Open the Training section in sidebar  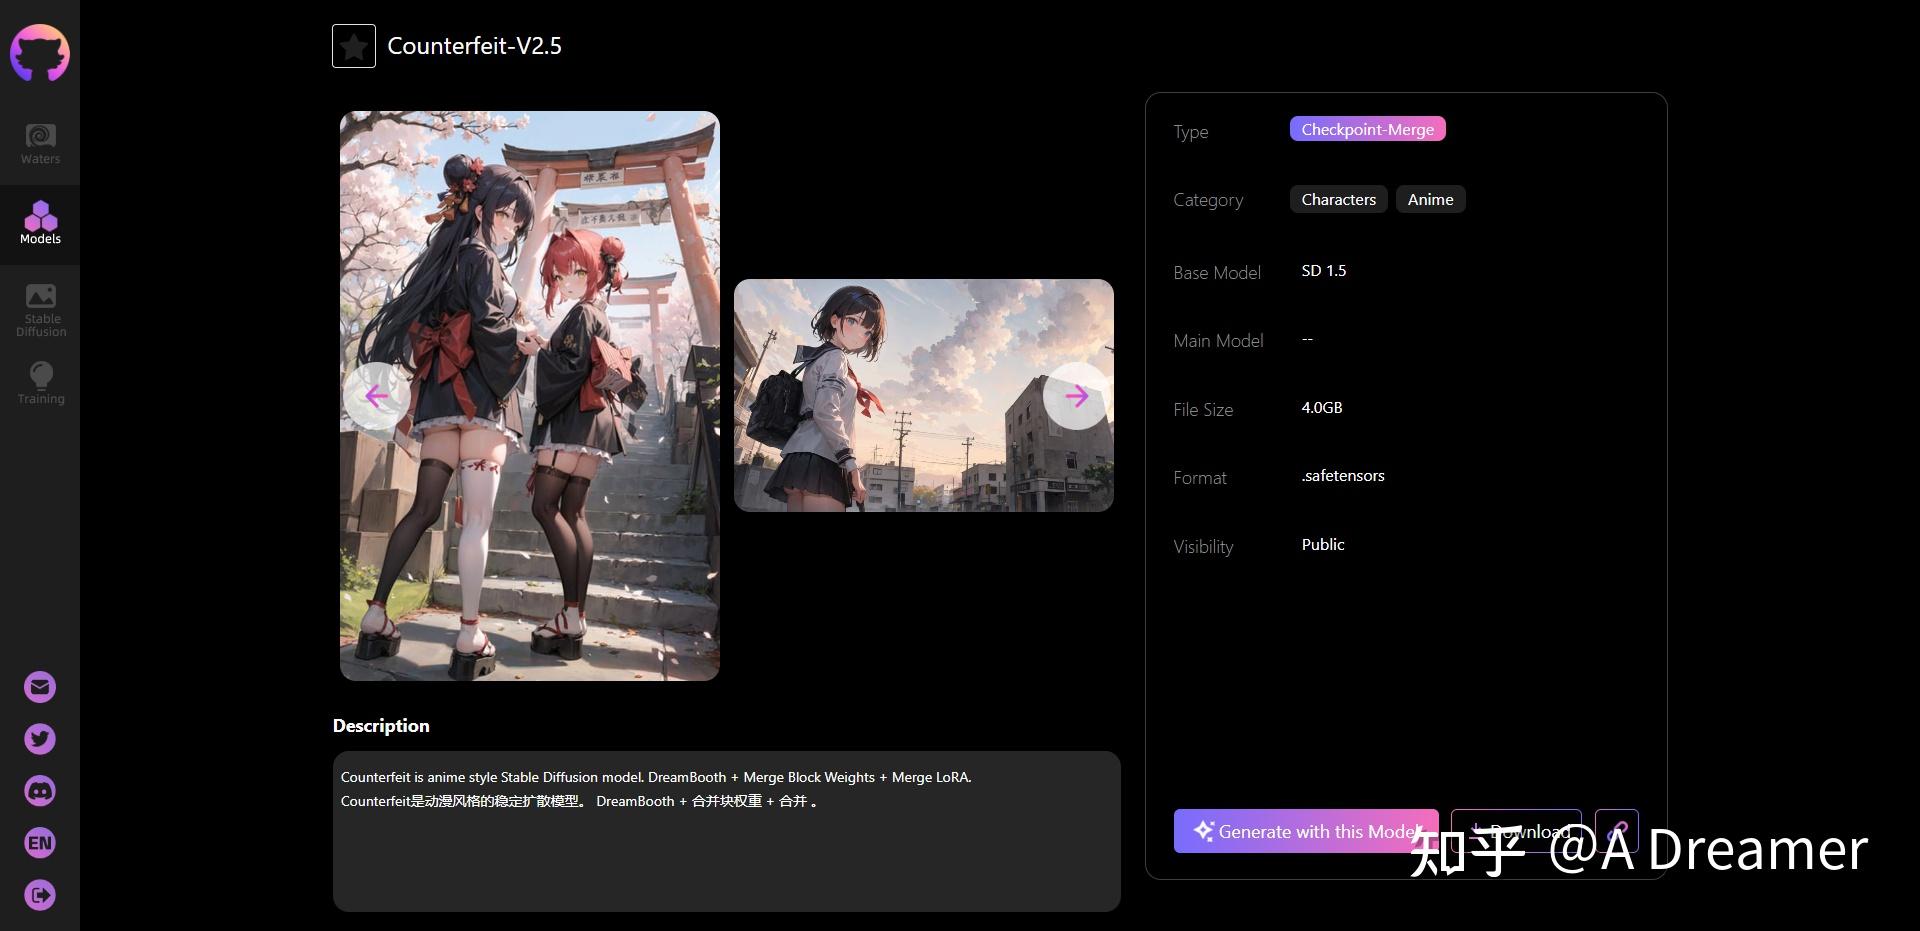pos(40,383)
